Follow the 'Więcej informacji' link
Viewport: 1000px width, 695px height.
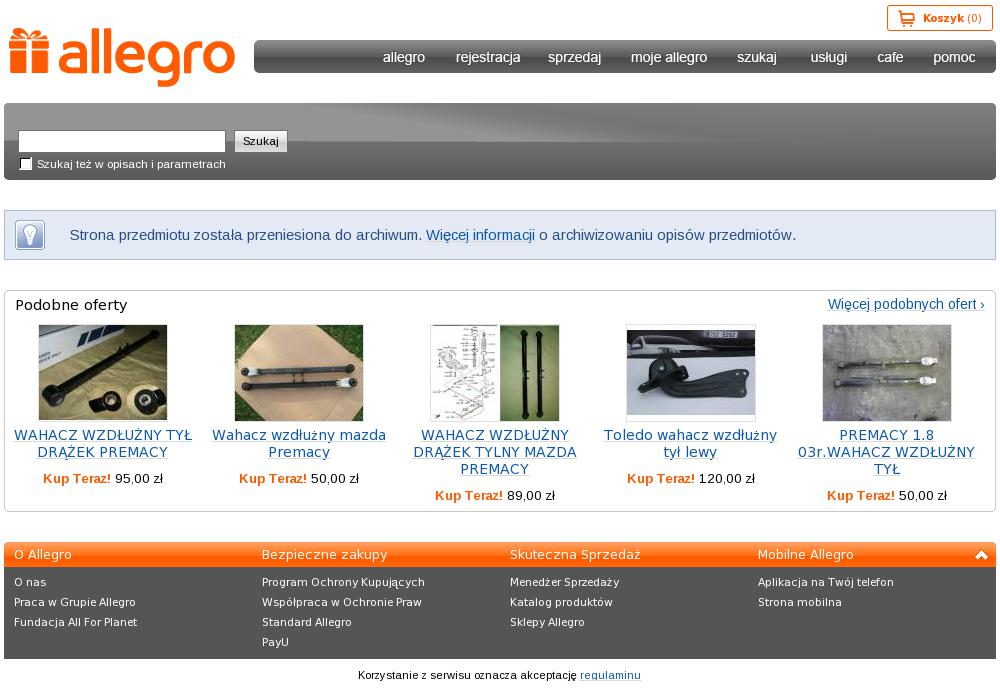(480, 235)
